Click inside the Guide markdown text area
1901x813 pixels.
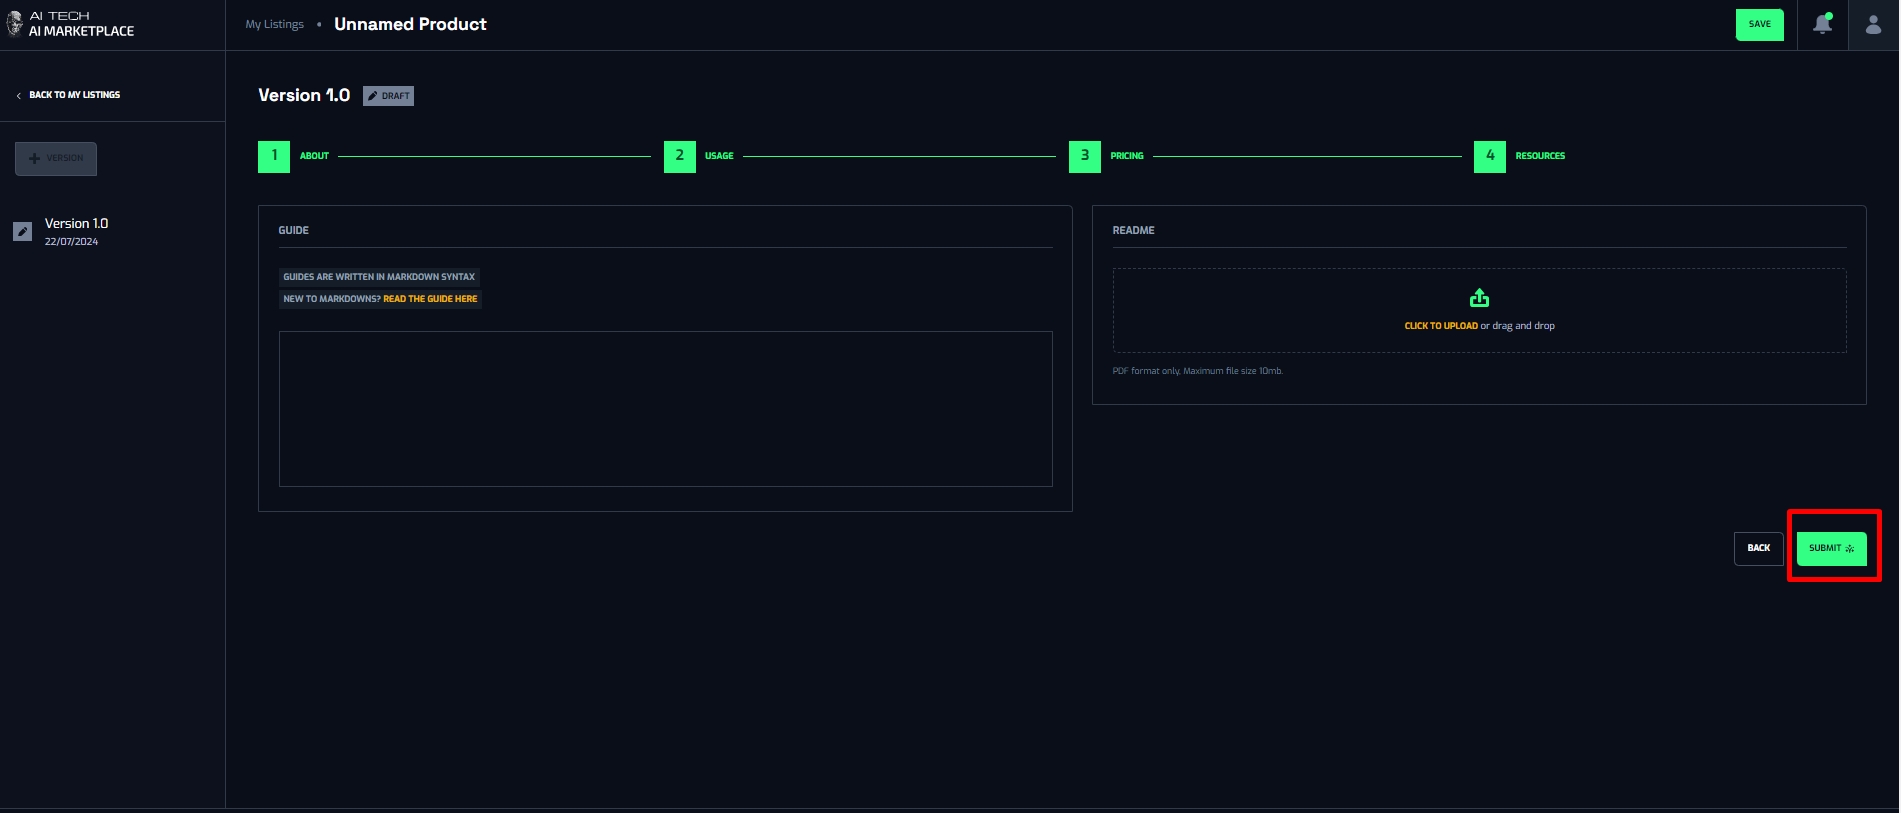pyautogui.click(x=665, y=409)
